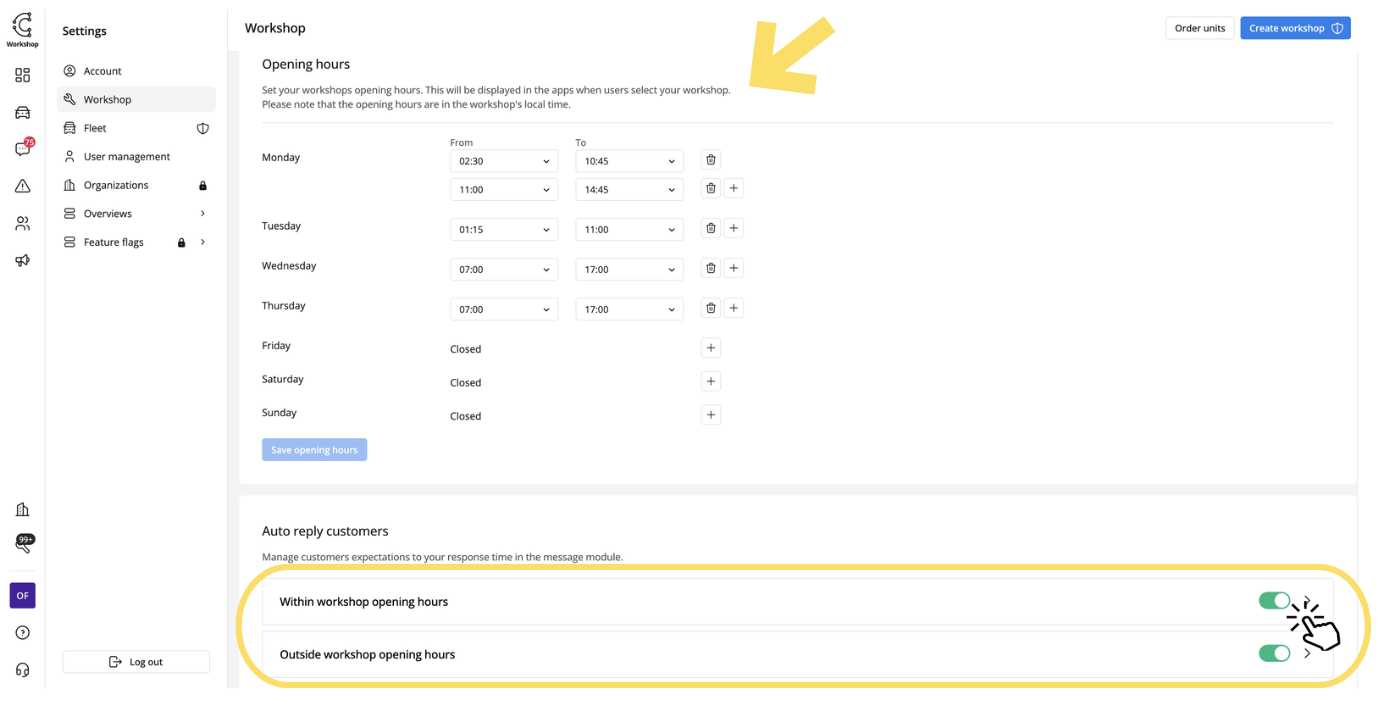Open messages chat icon with red badge
The width and height of the screenshot is (1382, 708).
(22, 149)
